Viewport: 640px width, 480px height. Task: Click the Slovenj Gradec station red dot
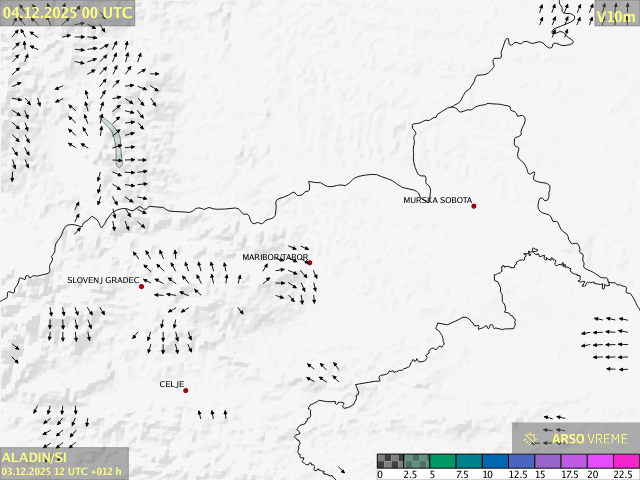point(141,287)
